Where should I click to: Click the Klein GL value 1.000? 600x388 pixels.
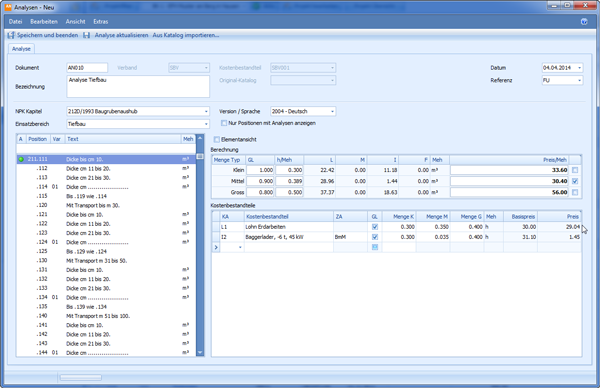click(260, 170)
